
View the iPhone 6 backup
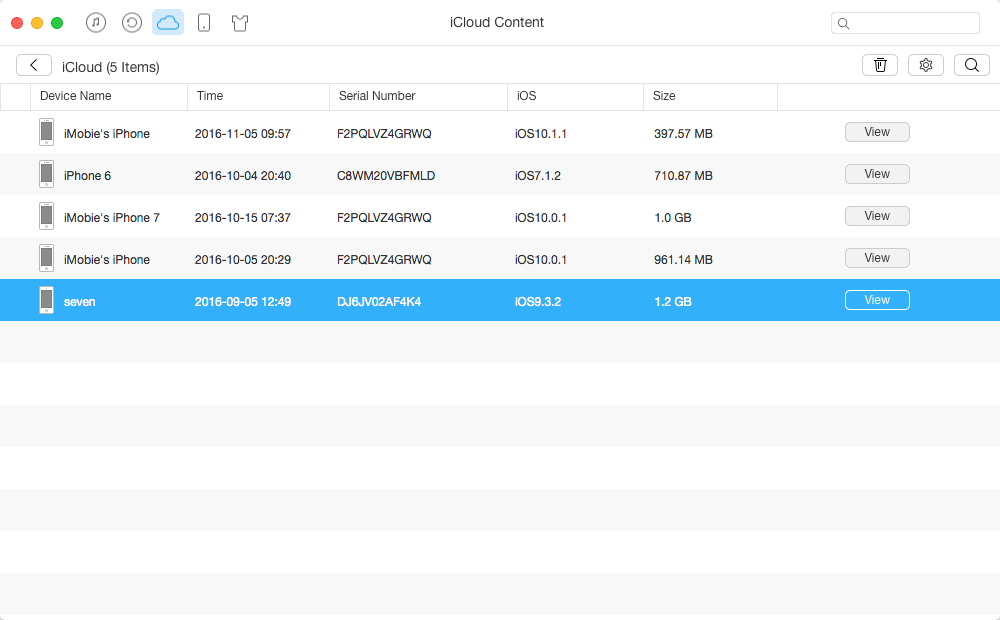click(877, 174)
